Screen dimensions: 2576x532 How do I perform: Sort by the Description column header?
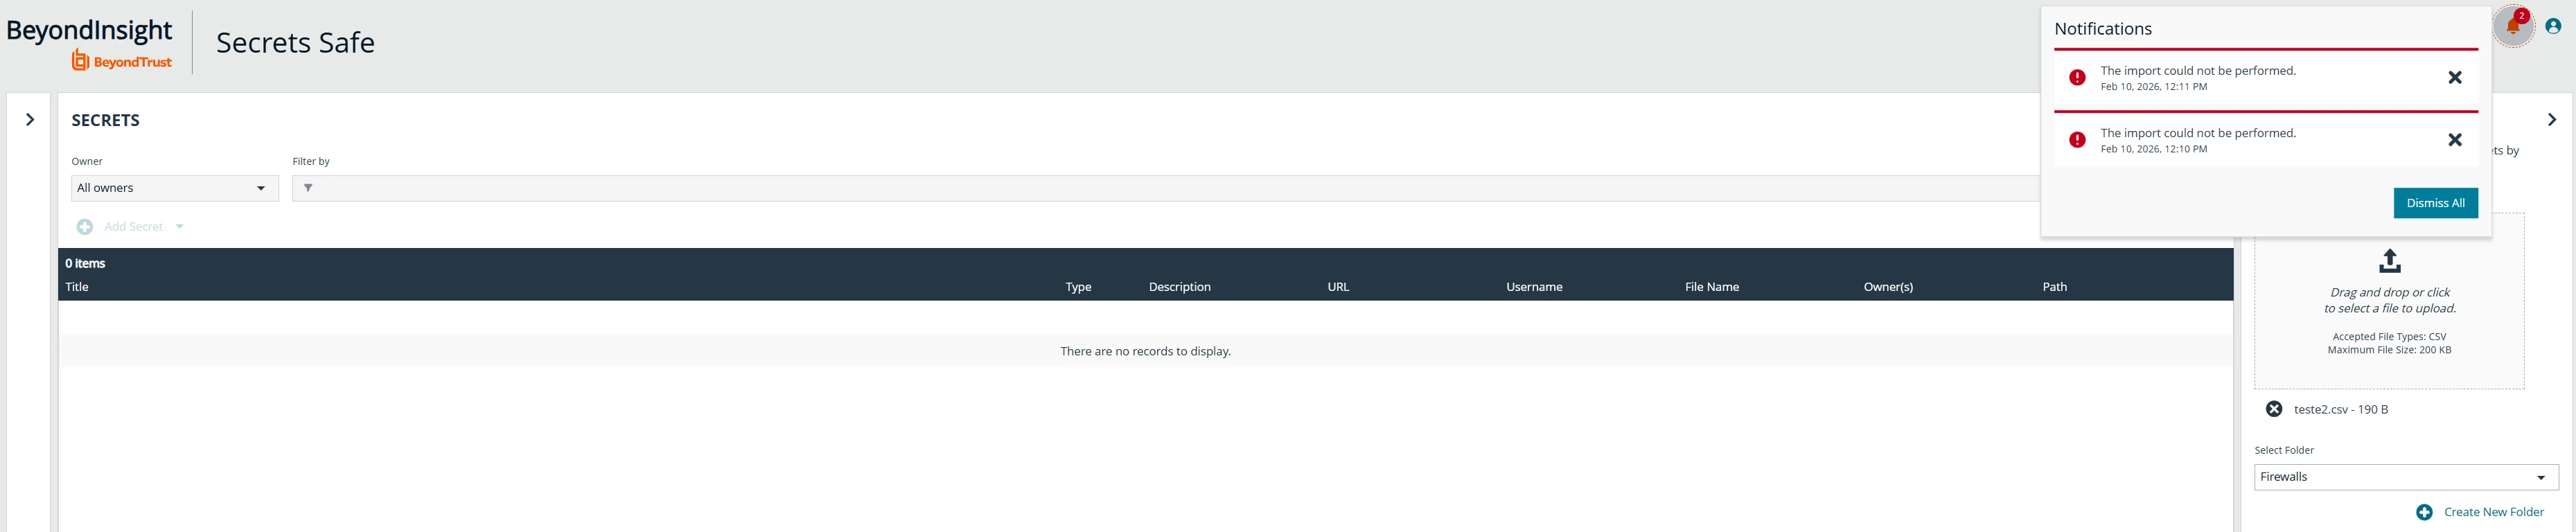pyautogui.click(x=1179, y=287)
